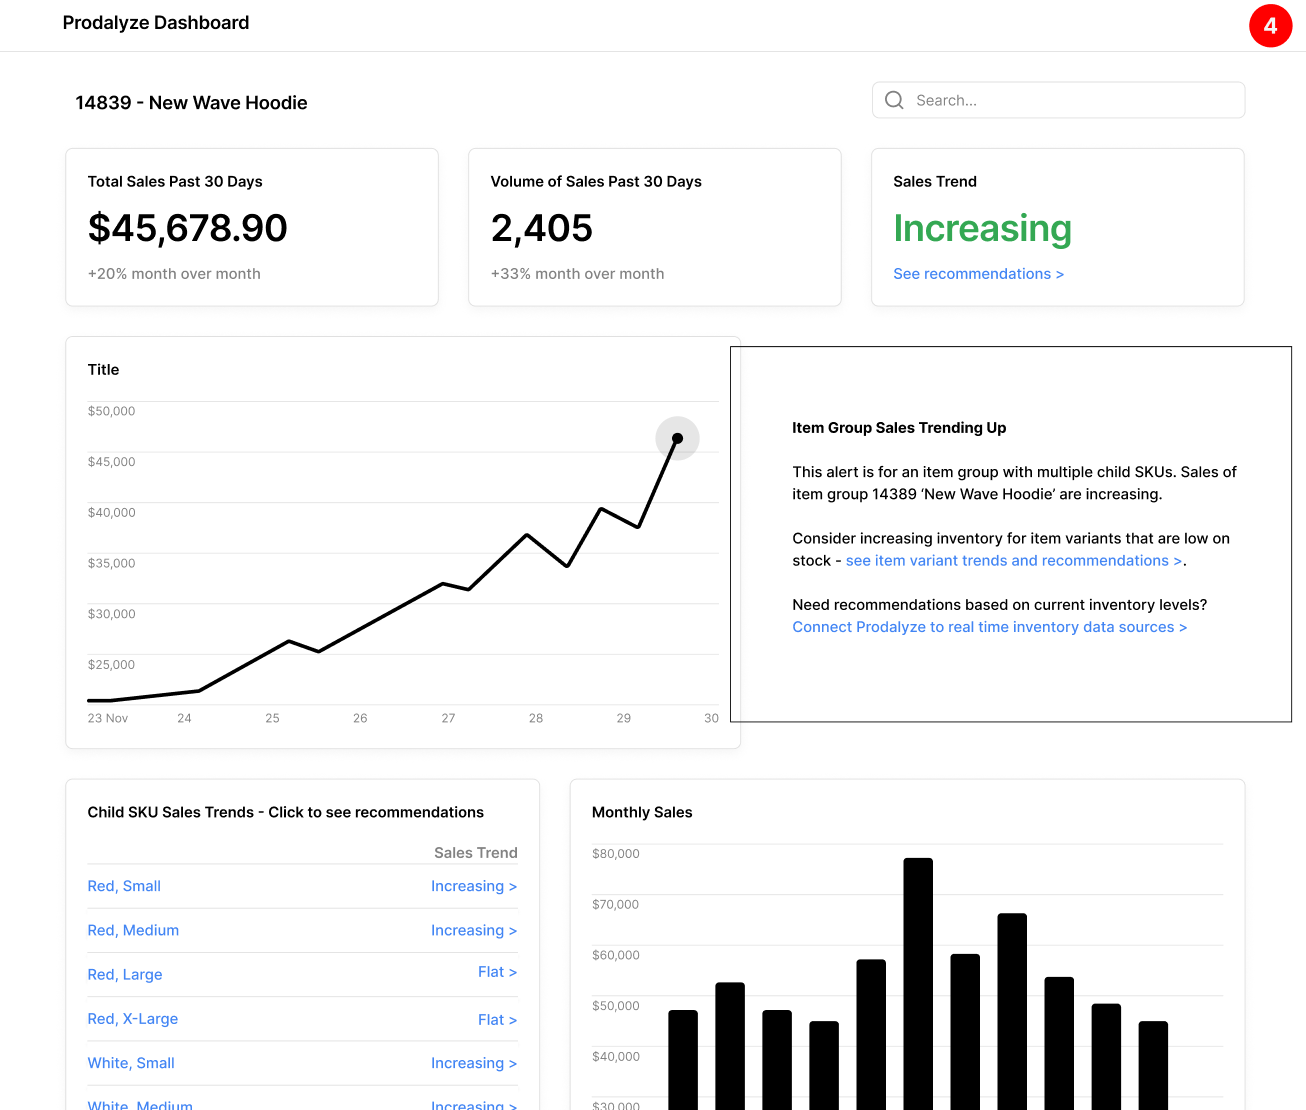This screenshot has width=1306, height=1110.
Task: Click the 2,405 sales volume value
Action: click(x=542, y=228)
